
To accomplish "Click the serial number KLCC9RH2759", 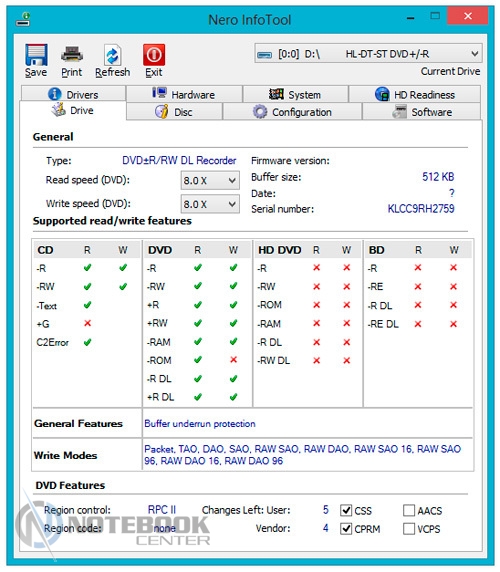I will coord(421,209).
